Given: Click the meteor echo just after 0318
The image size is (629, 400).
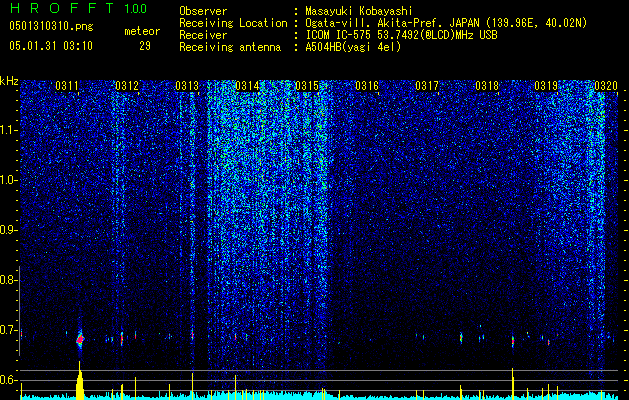Looking at the screenshot, I should click(513, 341).
